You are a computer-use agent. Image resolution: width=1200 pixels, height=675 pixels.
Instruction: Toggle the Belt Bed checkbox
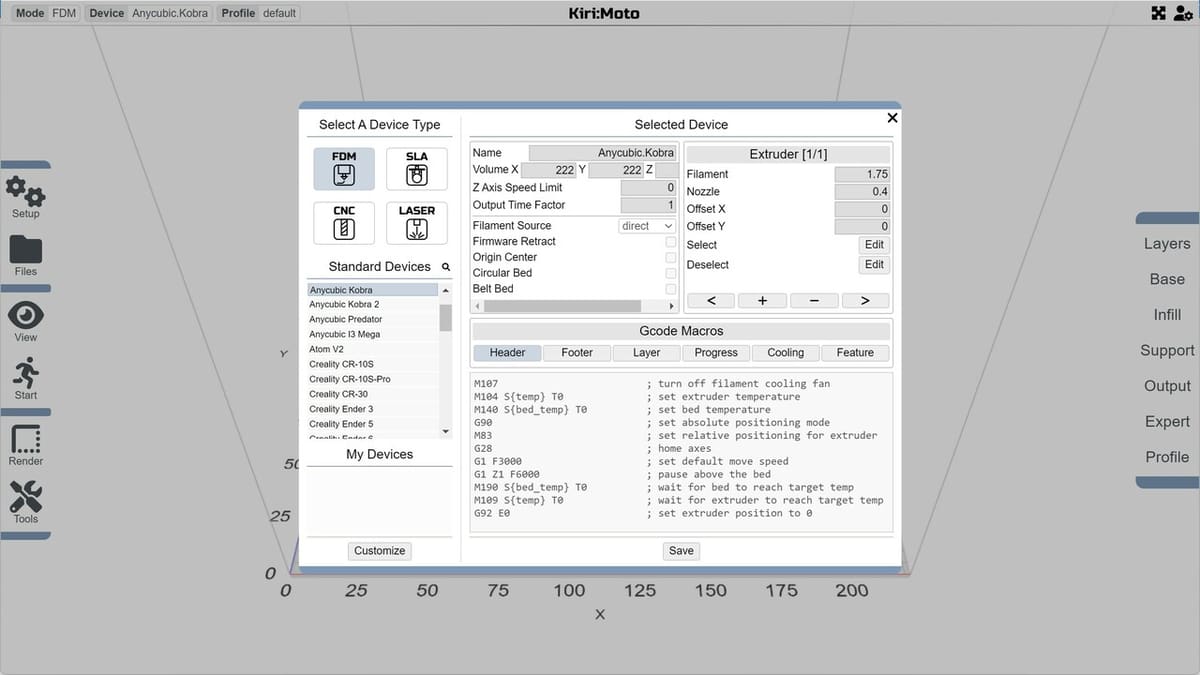coord(671,289)
